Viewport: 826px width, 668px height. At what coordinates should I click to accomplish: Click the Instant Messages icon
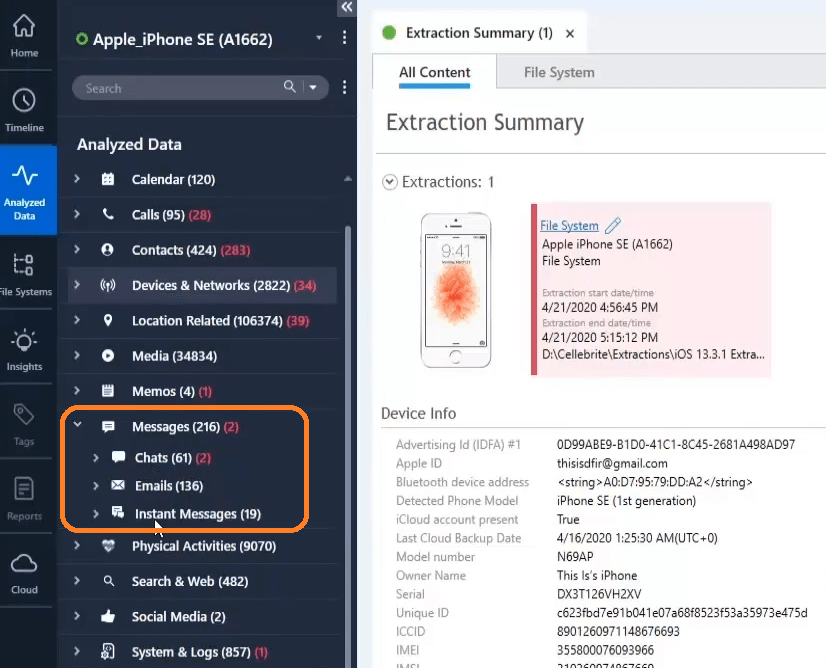pos(118,512)
